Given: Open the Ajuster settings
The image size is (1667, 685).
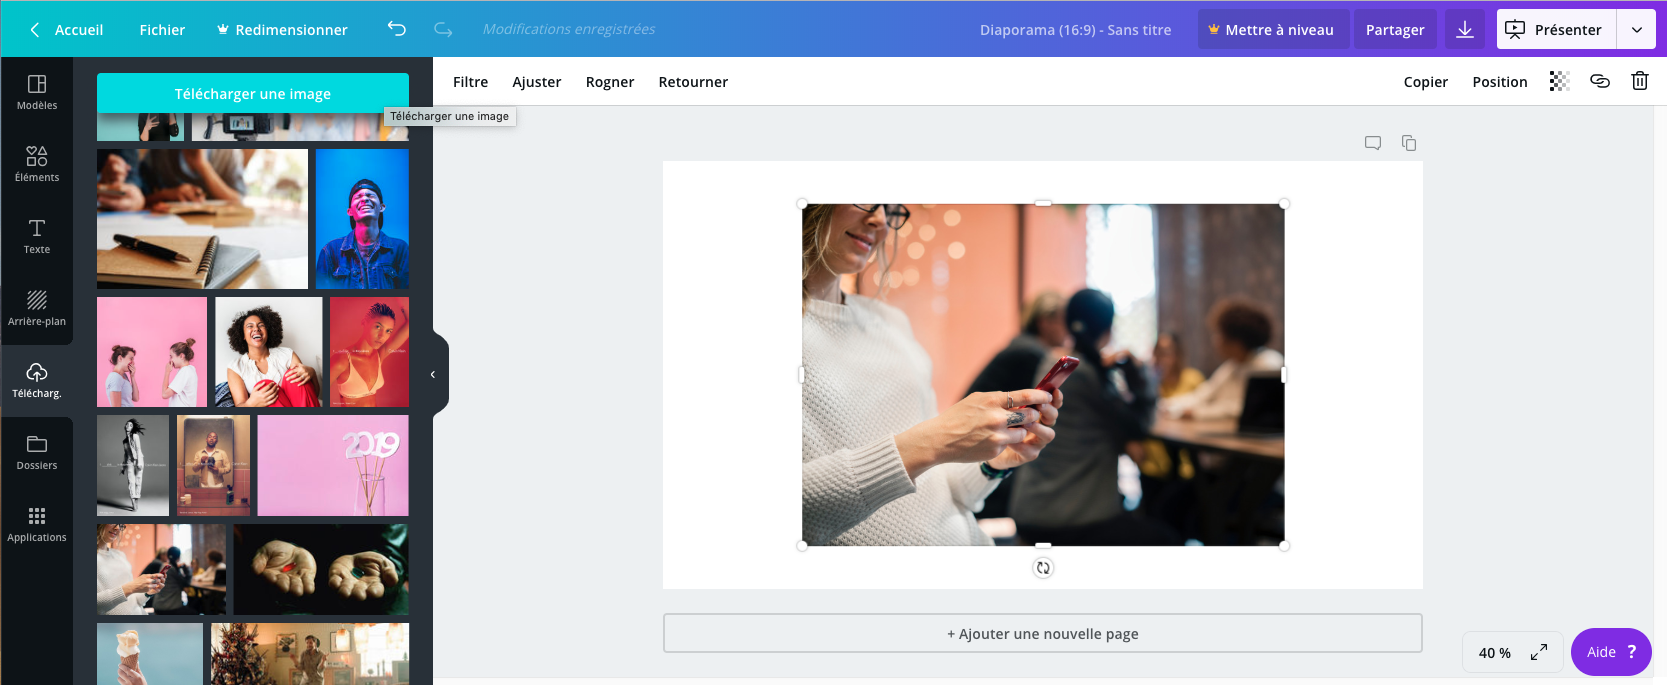Looking at the screenshot, I should [537, 82].
